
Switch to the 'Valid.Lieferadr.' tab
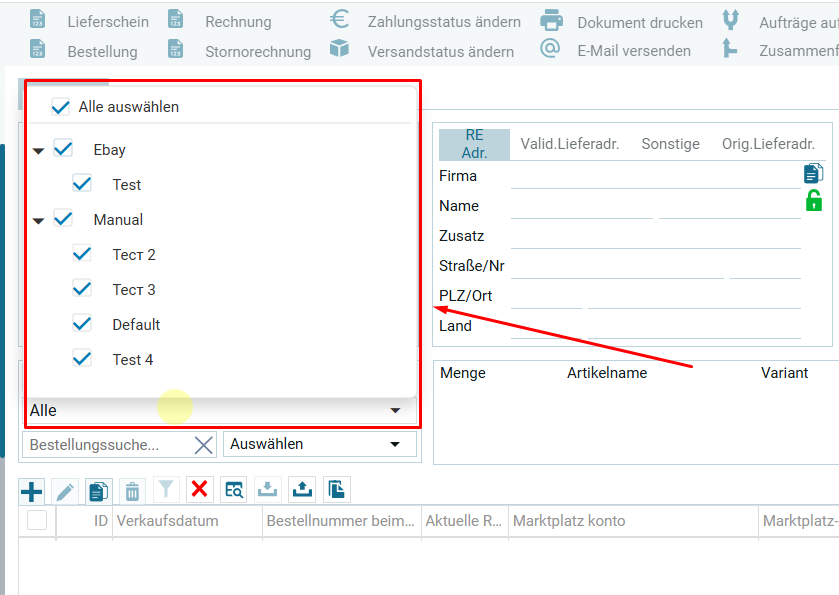pyautogui.click(x=570, y=144)
